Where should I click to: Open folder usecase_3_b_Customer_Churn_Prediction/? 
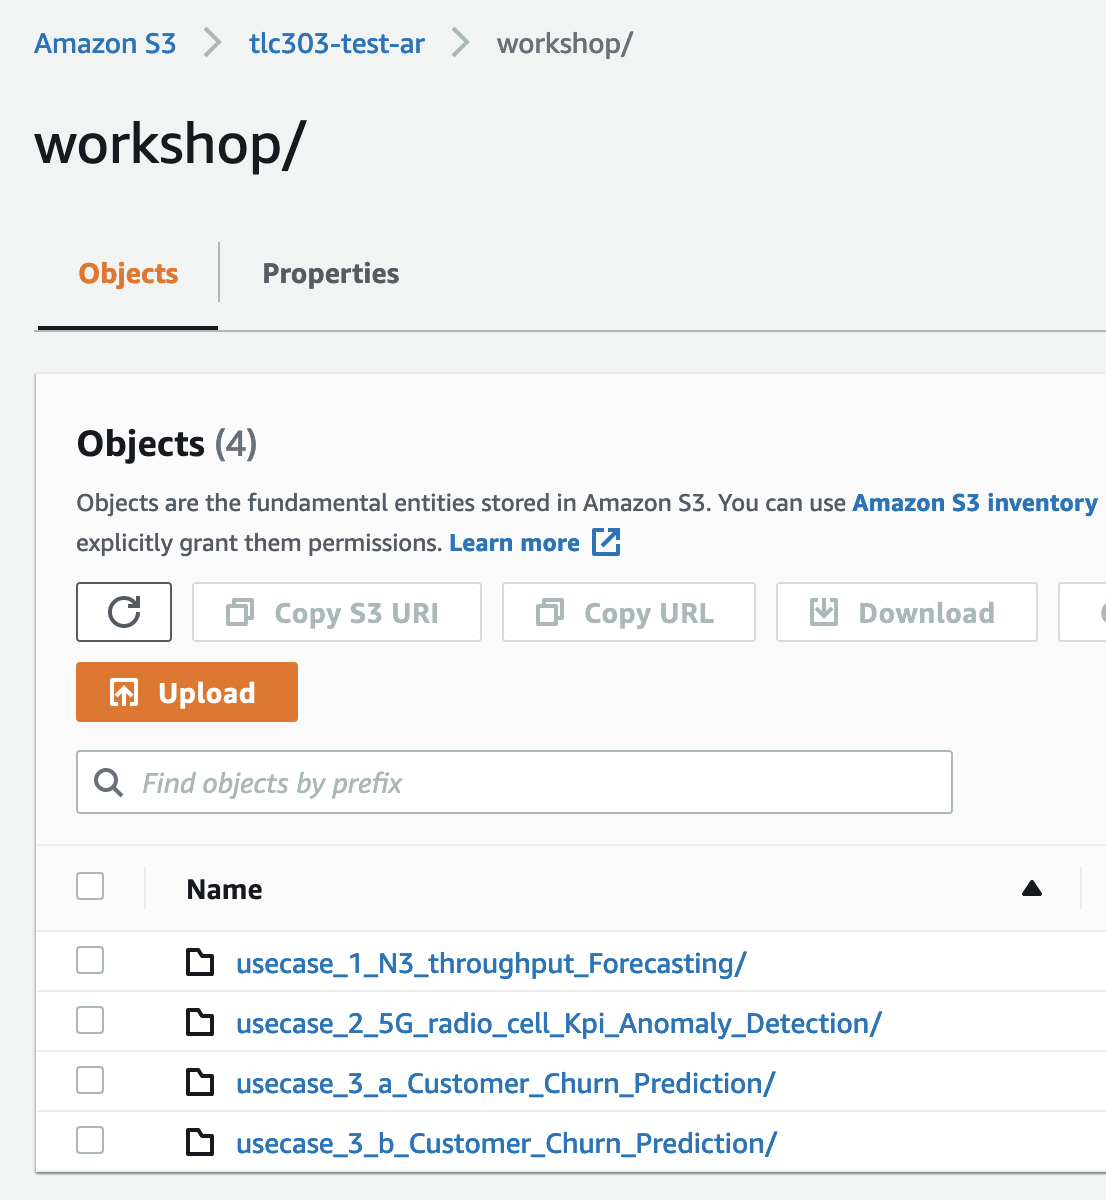507,1144
